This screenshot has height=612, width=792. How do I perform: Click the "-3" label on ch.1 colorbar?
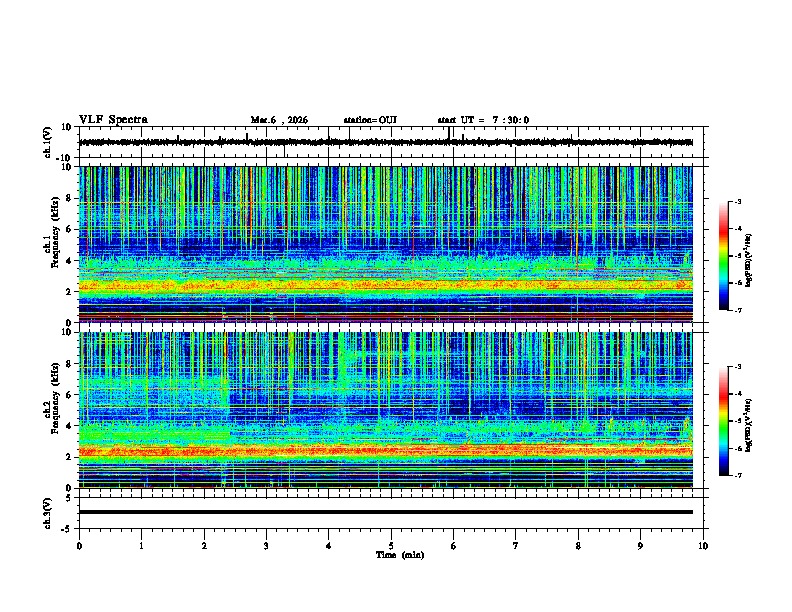738,202
